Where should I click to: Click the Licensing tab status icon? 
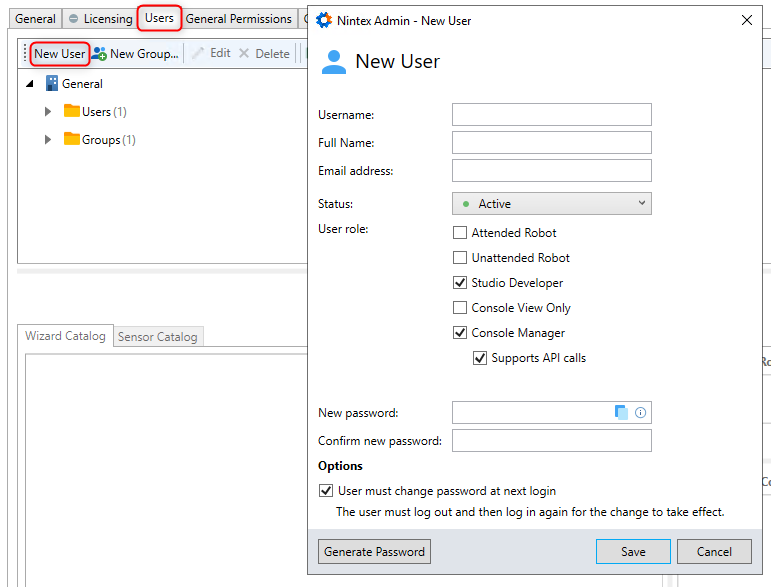pos(73,19)
